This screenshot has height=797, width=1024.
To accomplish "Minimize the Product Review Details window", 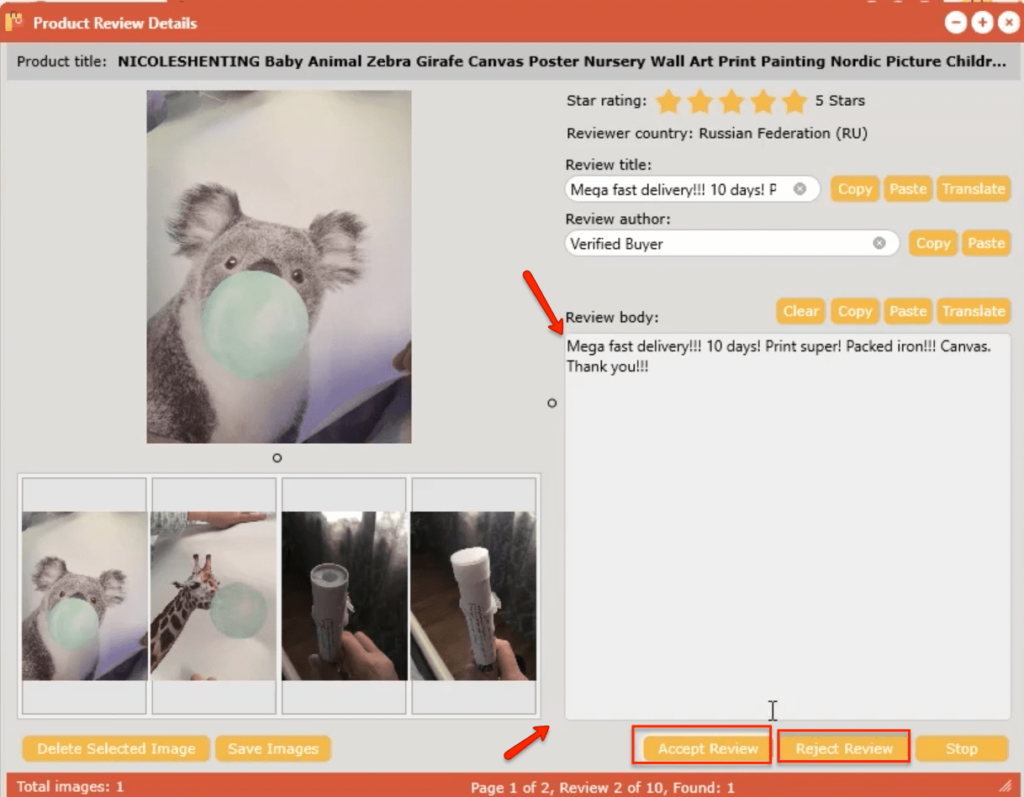I will [x=955, y=23].
